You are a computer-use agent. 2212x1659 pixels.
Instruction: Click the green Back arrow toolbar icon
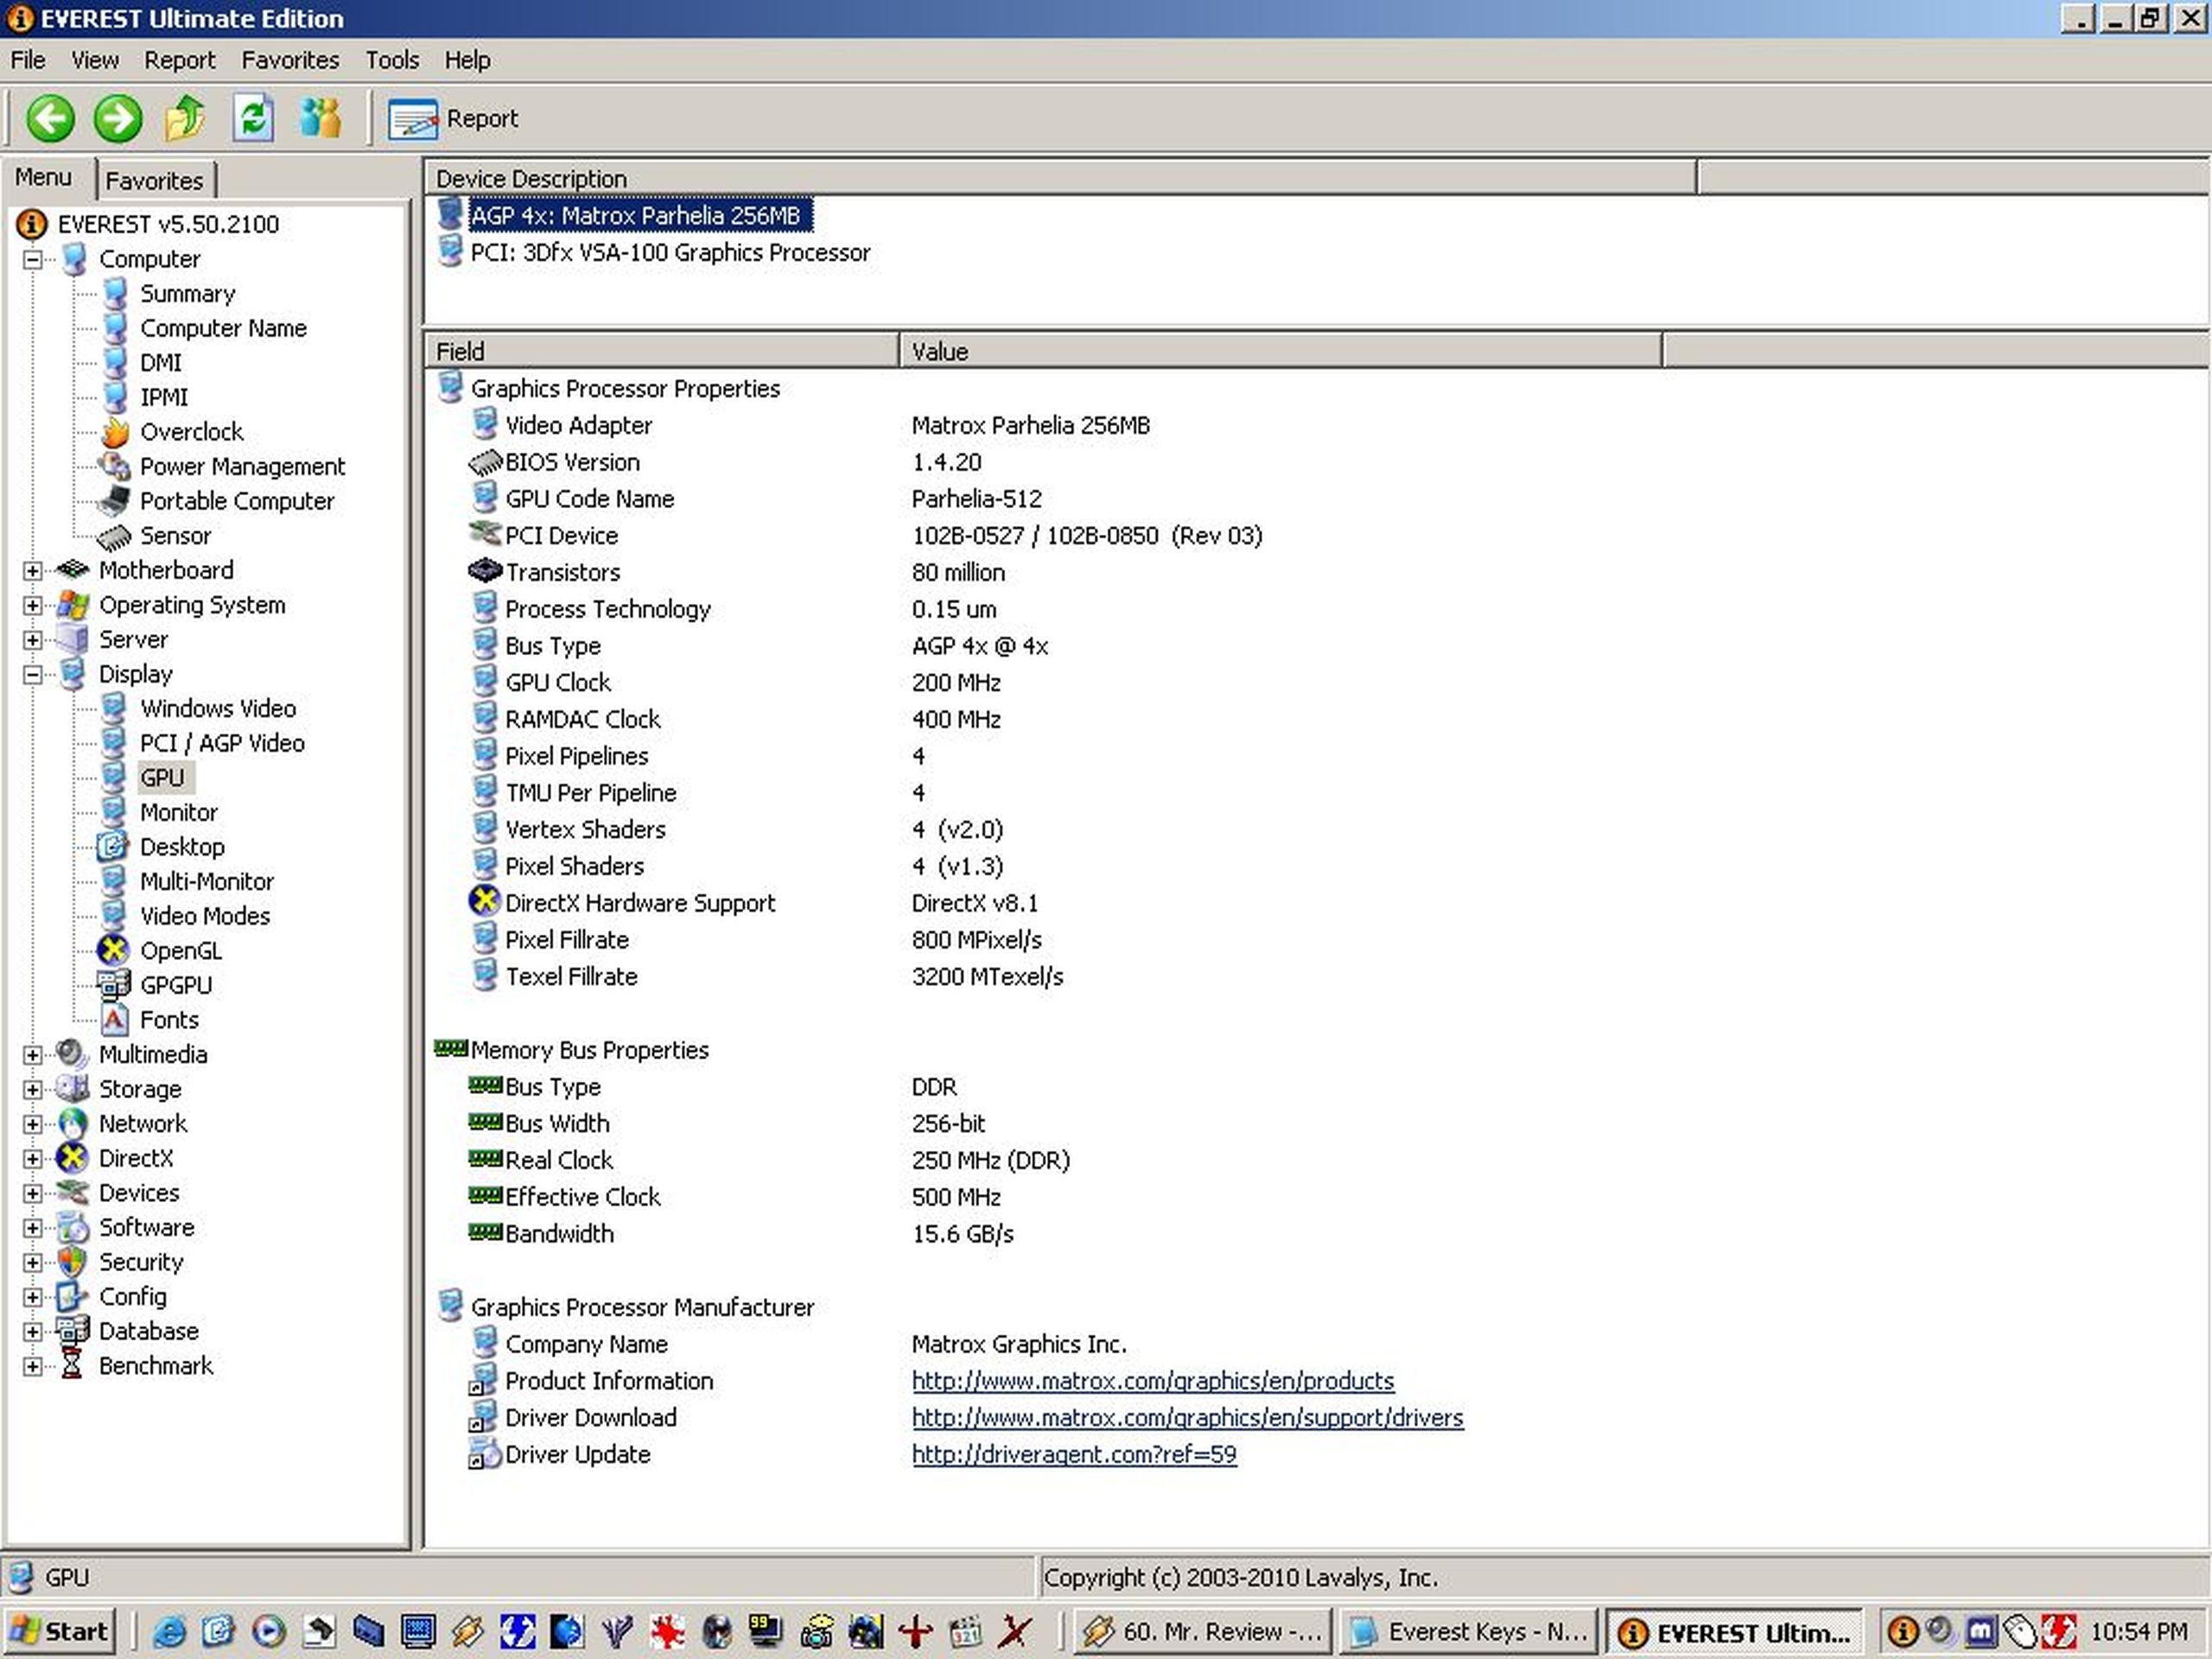50,118
